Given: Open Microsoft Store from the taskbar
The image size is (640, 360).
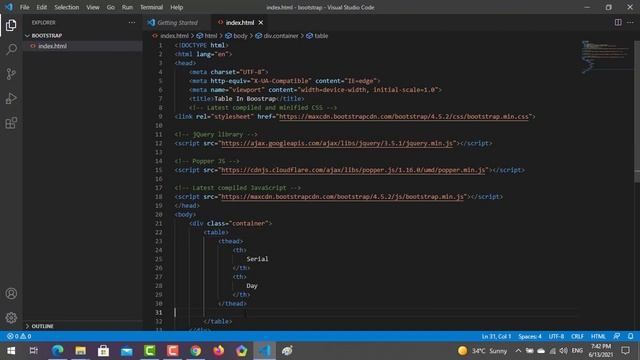Looking at the screenshot, I should pyautogui.click(x=103, y=351).
